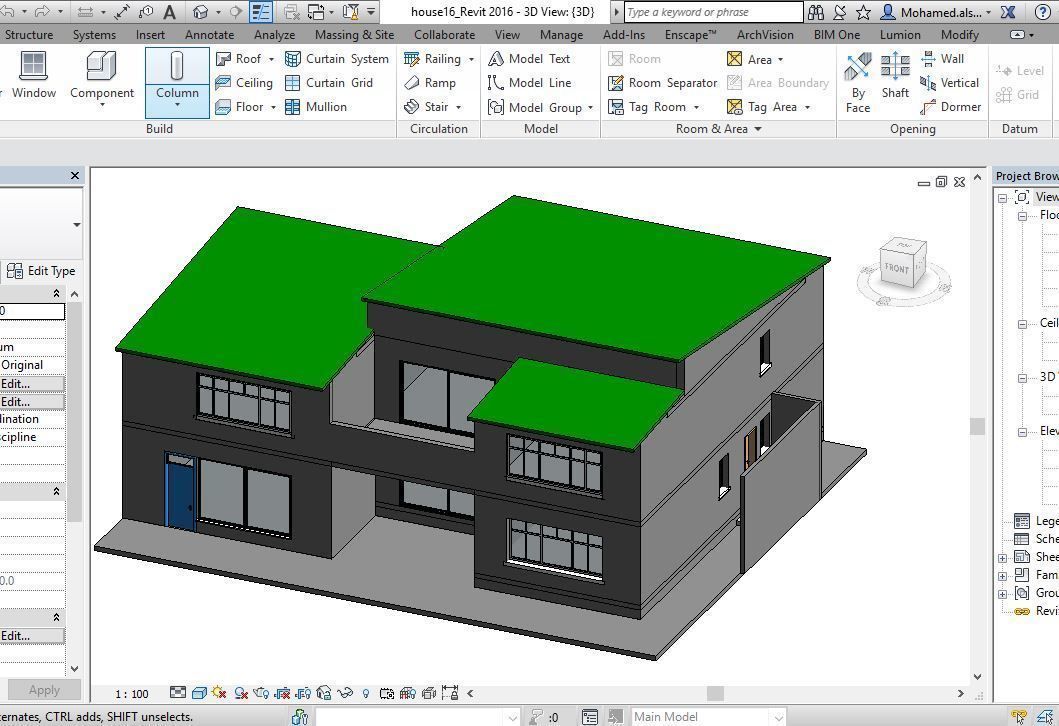This screenshot has height=726, width=1059.
Task: Switch to the Manage tab
Action: click(x=561, y=34)
